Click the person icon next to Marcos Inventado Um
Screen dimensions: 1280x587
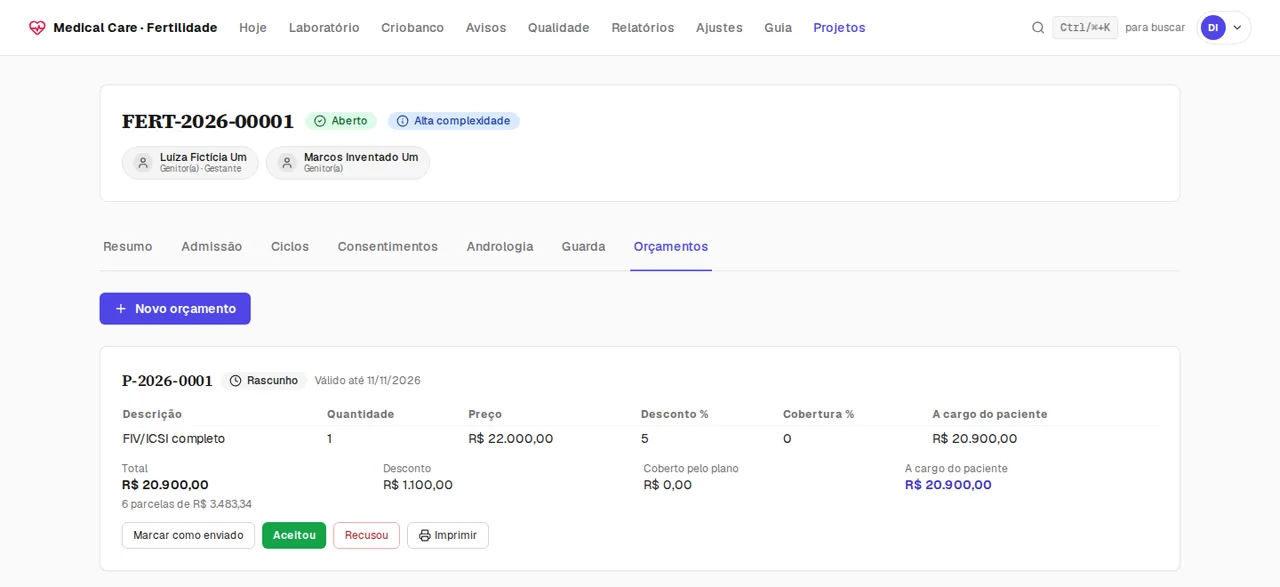tap(287, 163)
